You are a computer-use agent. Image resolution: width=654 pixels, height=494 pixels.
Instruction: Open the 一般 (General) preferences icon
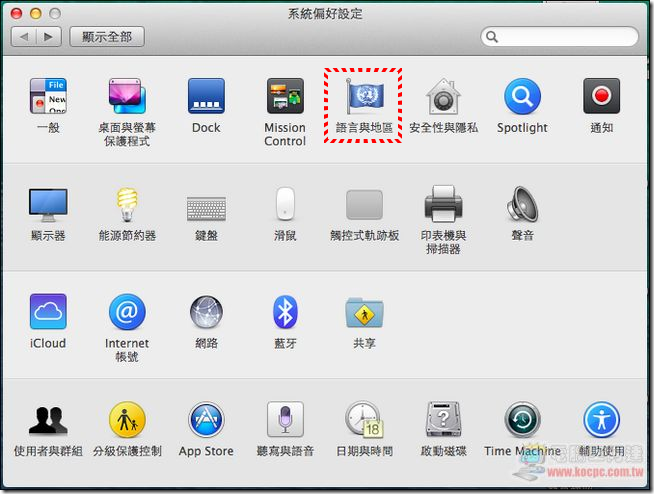(48, 96)
